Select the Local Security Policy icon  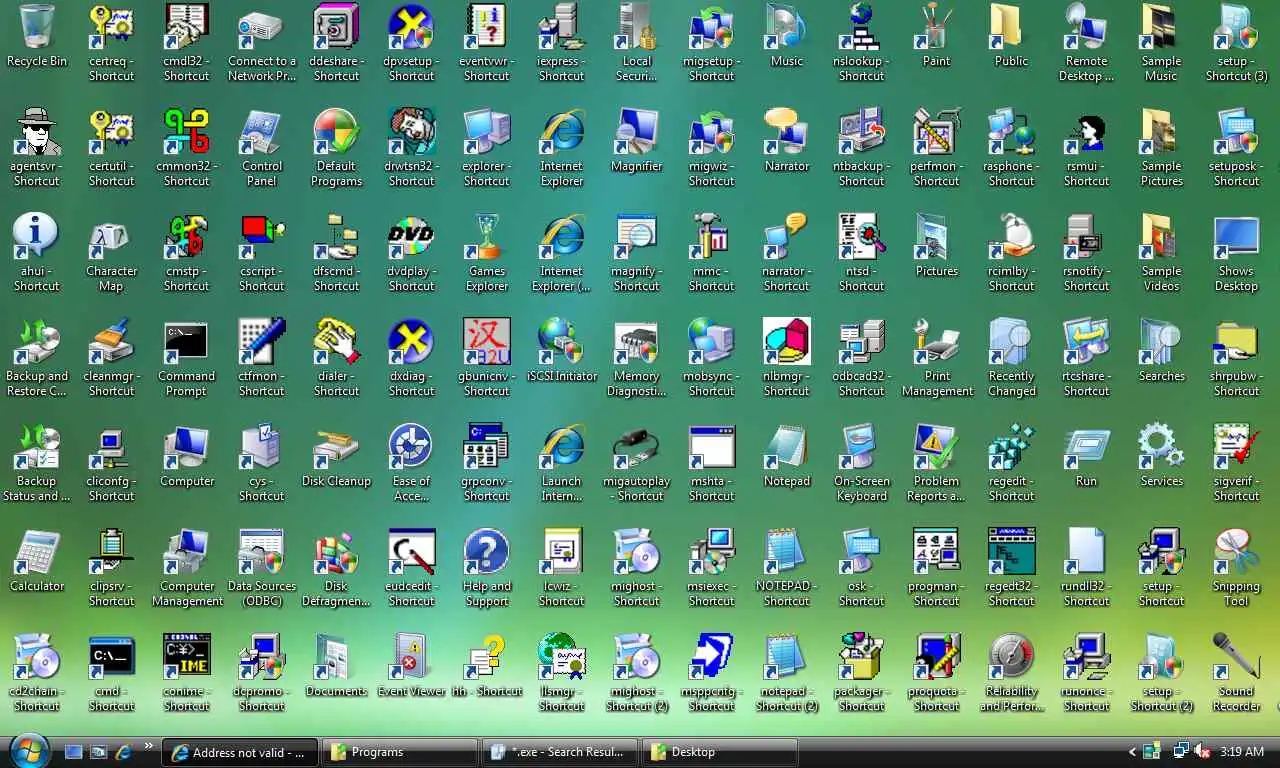(637, 27)
